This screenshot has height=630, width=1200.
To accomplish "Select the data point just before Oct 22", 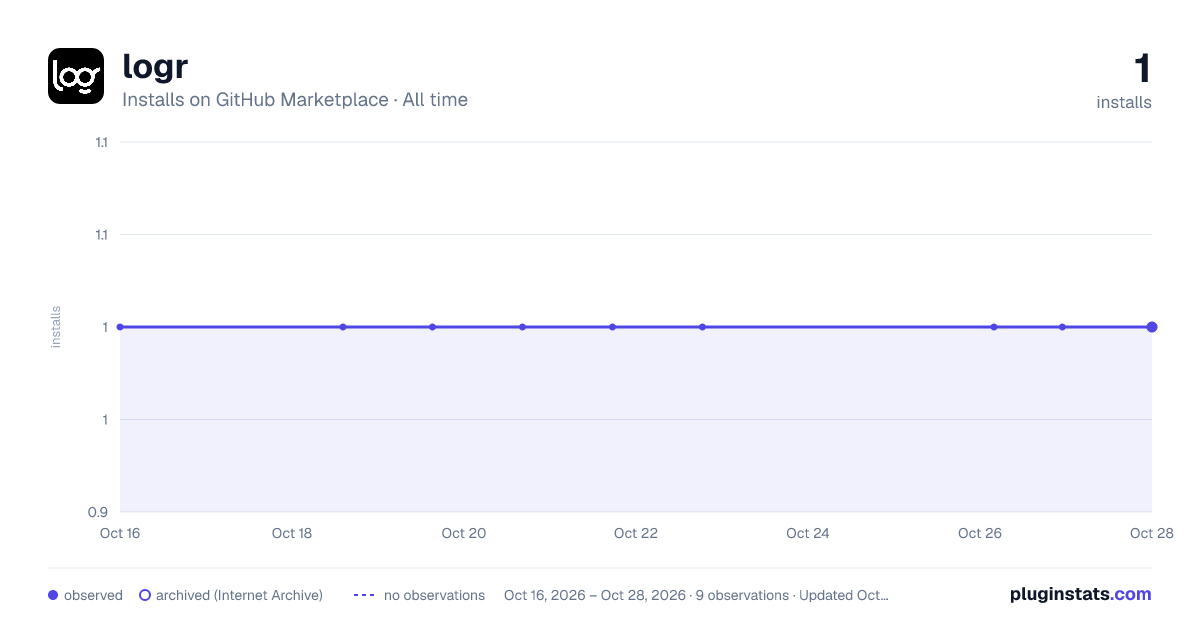I will [x=612, y=327].
